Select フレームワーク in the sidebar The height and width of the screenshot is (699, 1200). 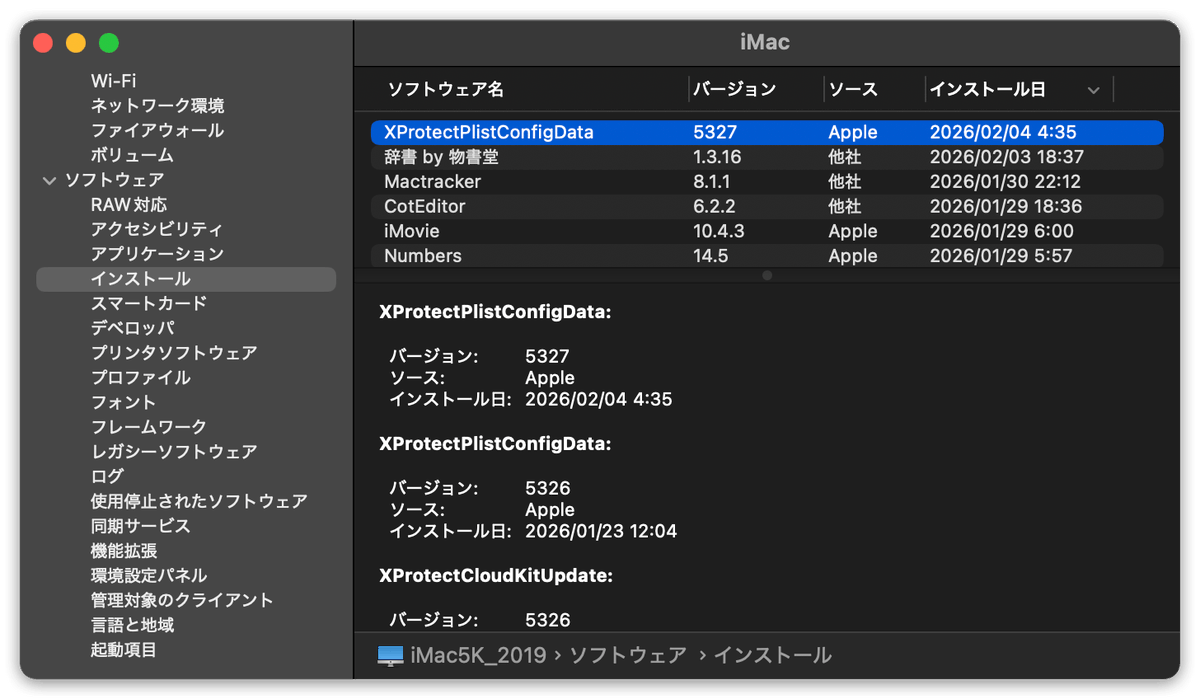pos(148,427)
